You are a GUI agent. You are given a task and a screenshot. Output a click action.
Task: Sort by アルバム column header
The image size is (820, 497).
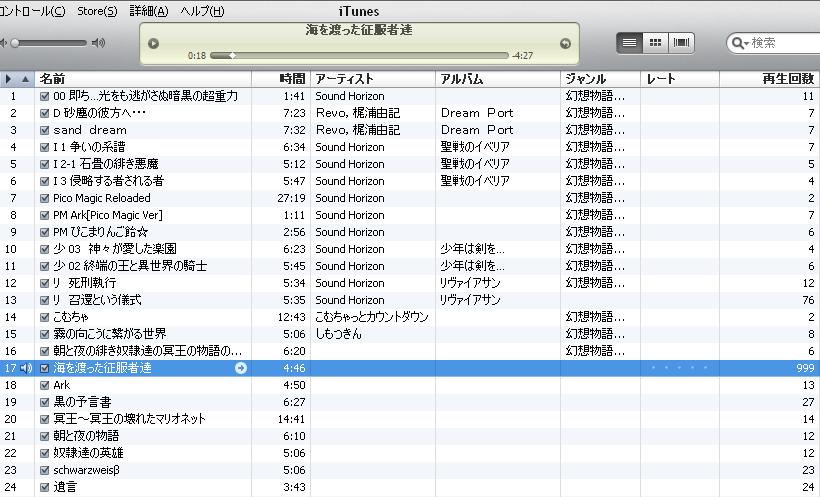pos(498,79)
